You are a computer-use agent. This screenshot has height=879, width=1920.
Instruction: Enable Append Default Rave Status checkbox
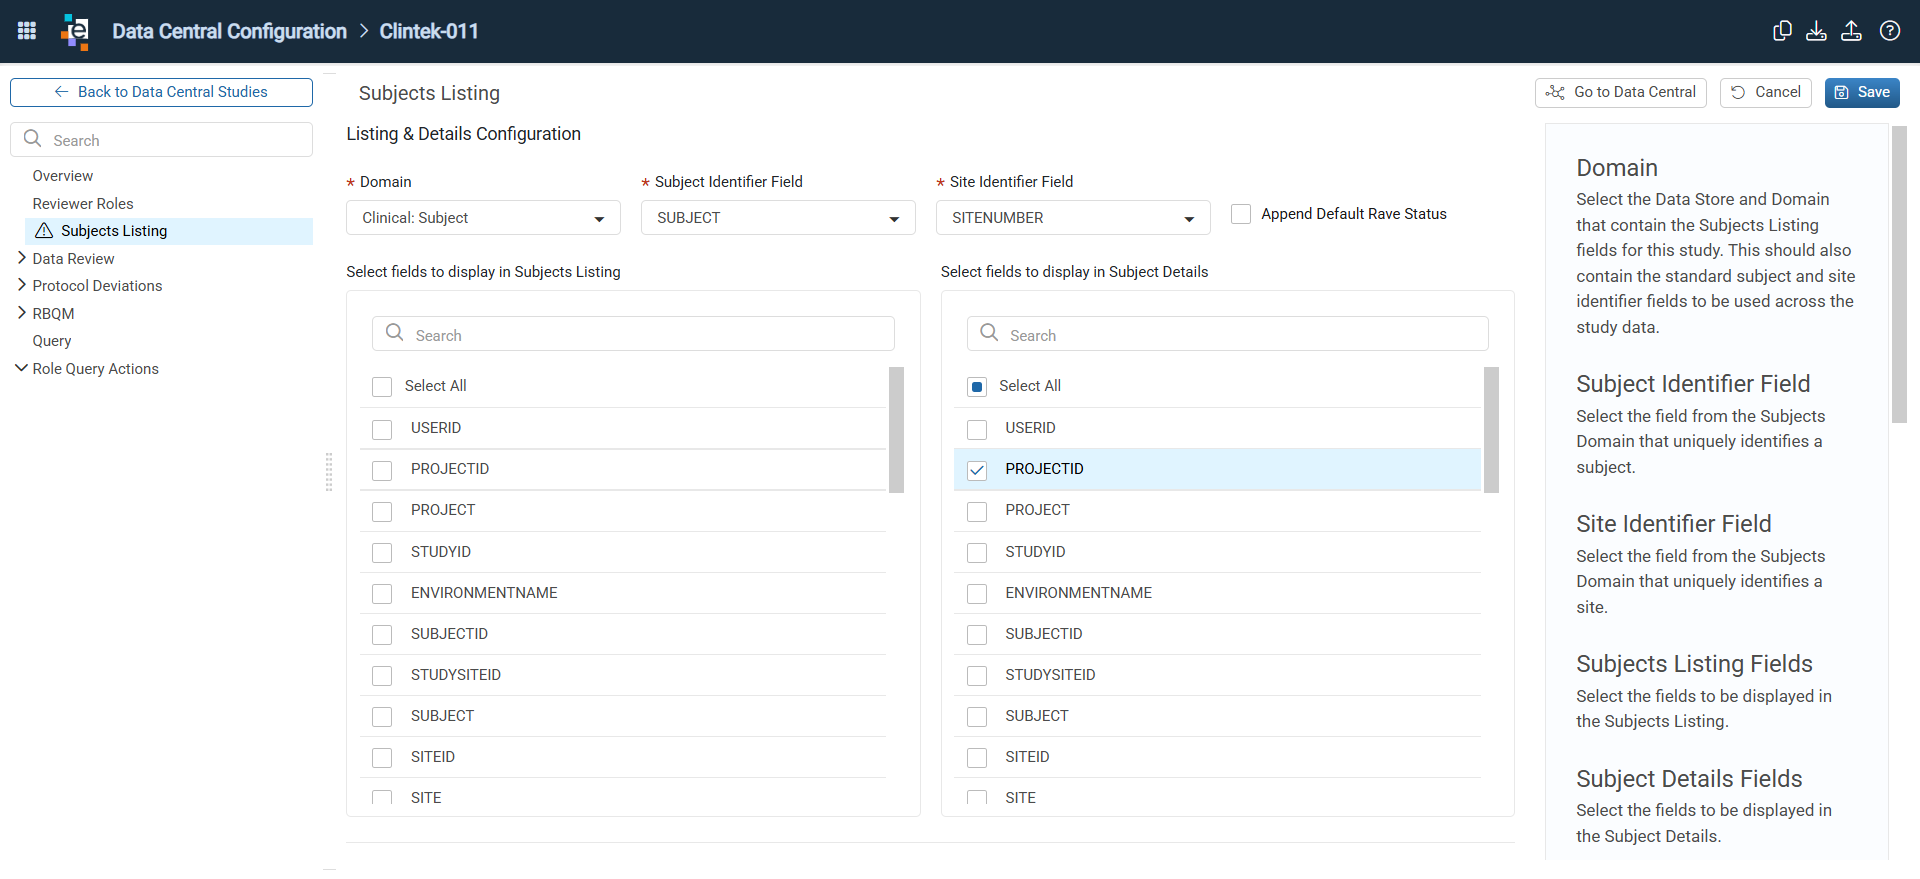point(1241,214)
